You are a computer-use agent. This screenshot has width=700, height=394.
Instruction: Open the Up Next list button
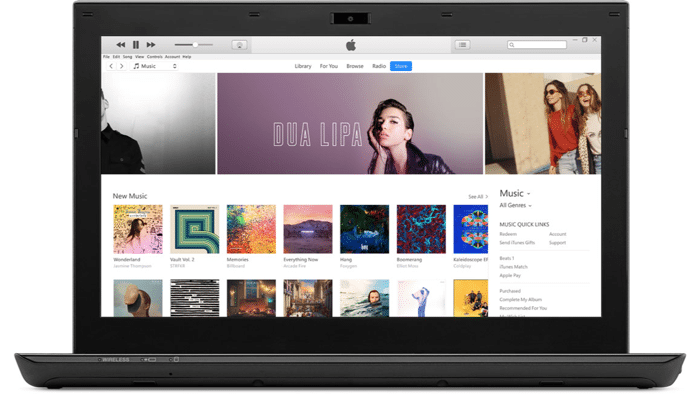(462, 45)
